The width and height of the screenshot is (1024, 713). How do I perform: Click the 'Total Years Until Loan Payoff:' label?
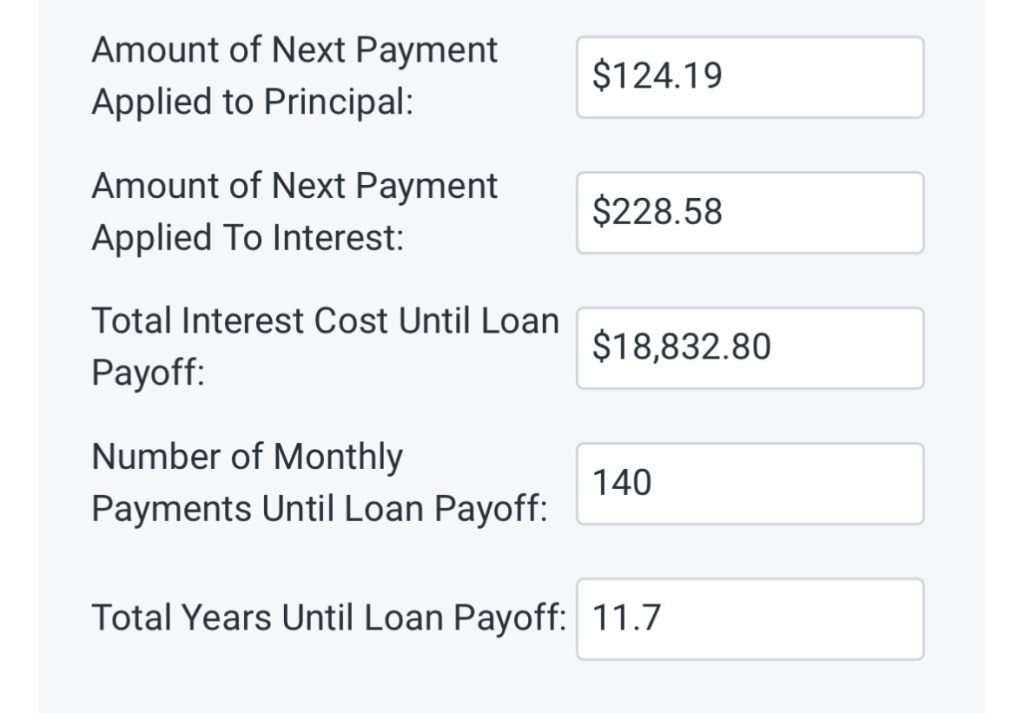tap(329, 618)
